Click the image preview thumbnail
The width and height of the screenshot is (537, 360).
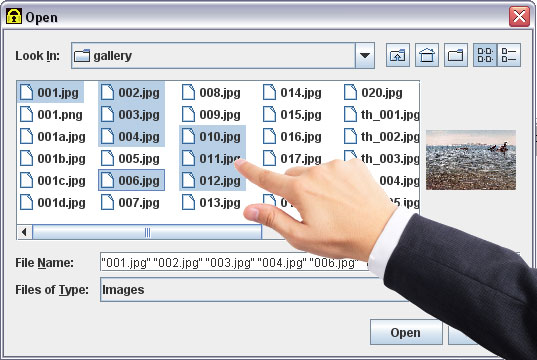471,160
